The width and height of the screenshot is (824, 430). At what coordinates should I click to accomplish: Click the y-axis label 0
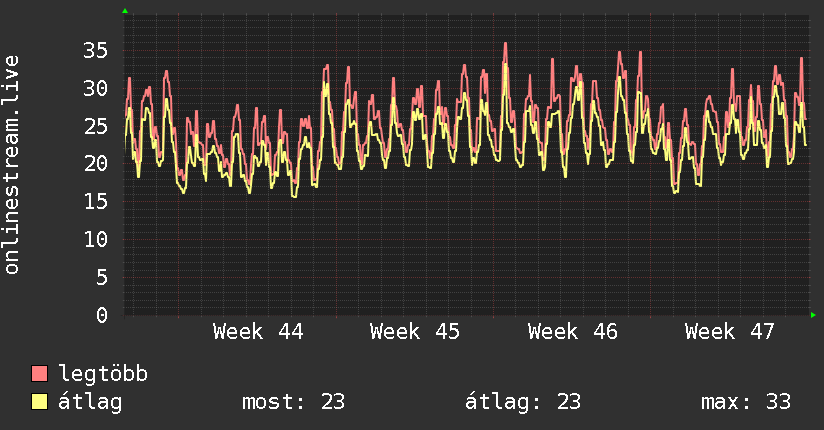coord(102,315)
